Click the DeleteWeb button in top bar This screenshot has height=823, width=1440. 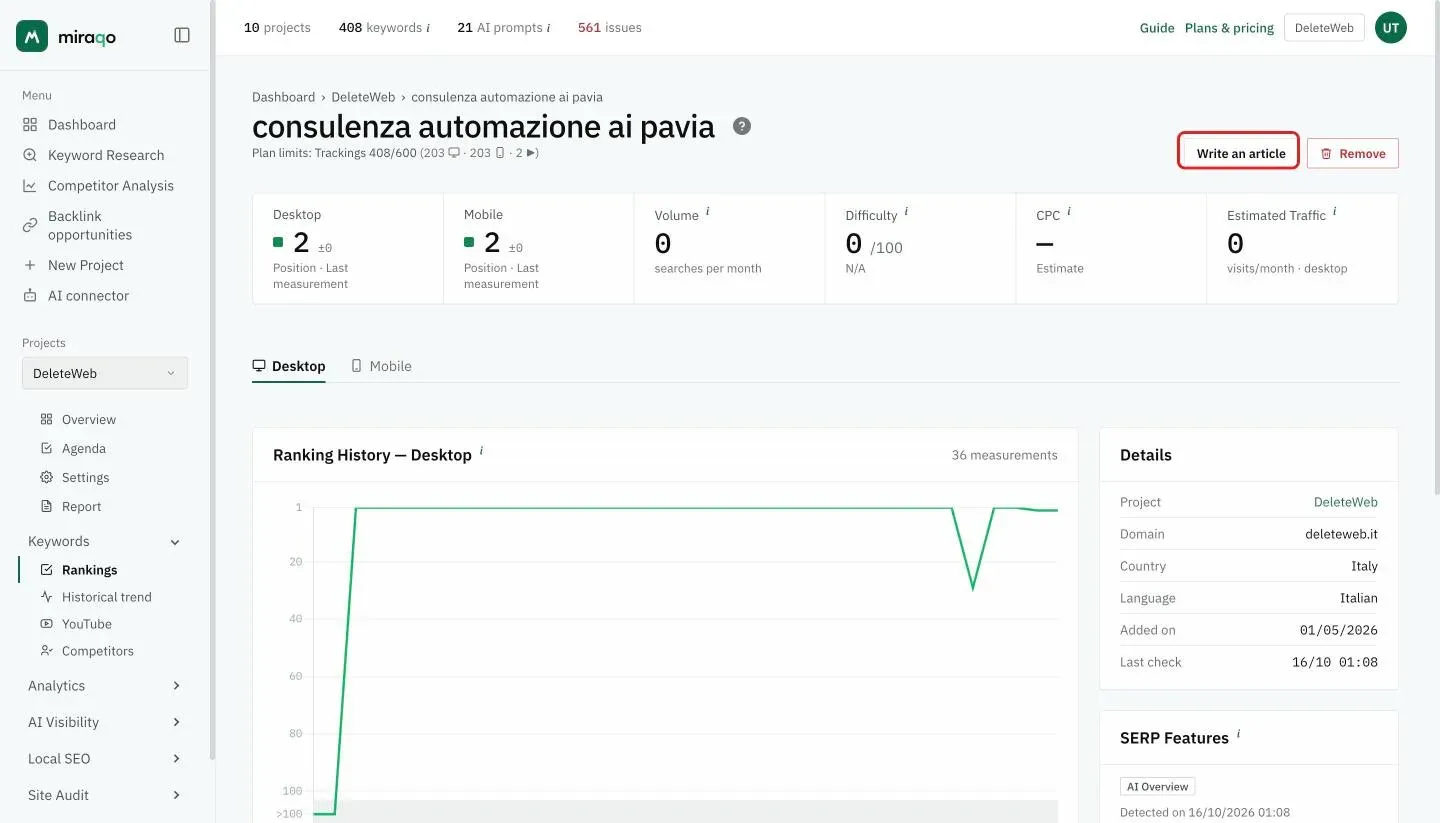[x=1324, y=28]
